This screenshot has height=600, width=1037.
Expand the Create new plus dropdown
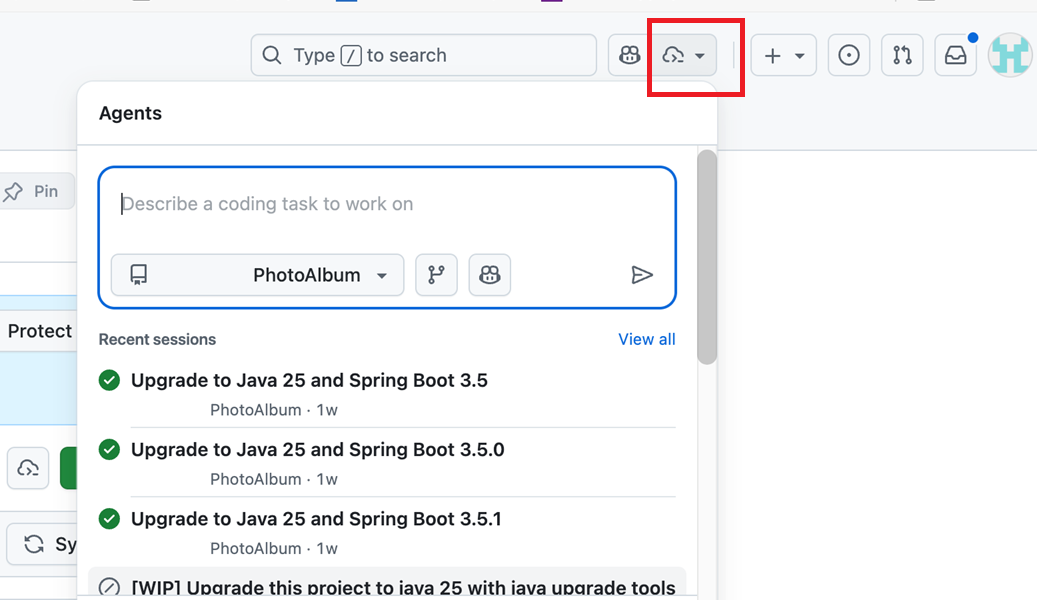pyautogui.click(x=783, y=56)
